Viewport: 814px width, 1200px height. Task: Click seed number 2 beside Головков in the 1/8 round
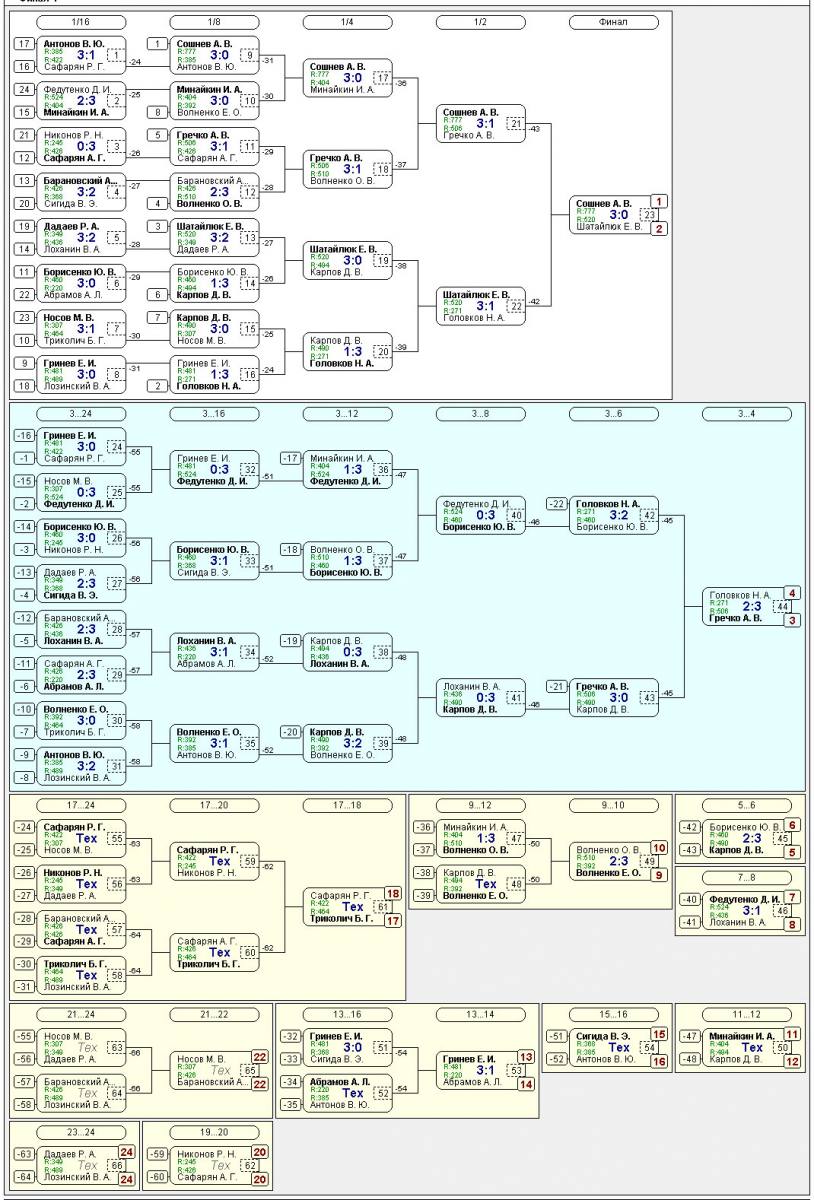[x=158, y=386]
